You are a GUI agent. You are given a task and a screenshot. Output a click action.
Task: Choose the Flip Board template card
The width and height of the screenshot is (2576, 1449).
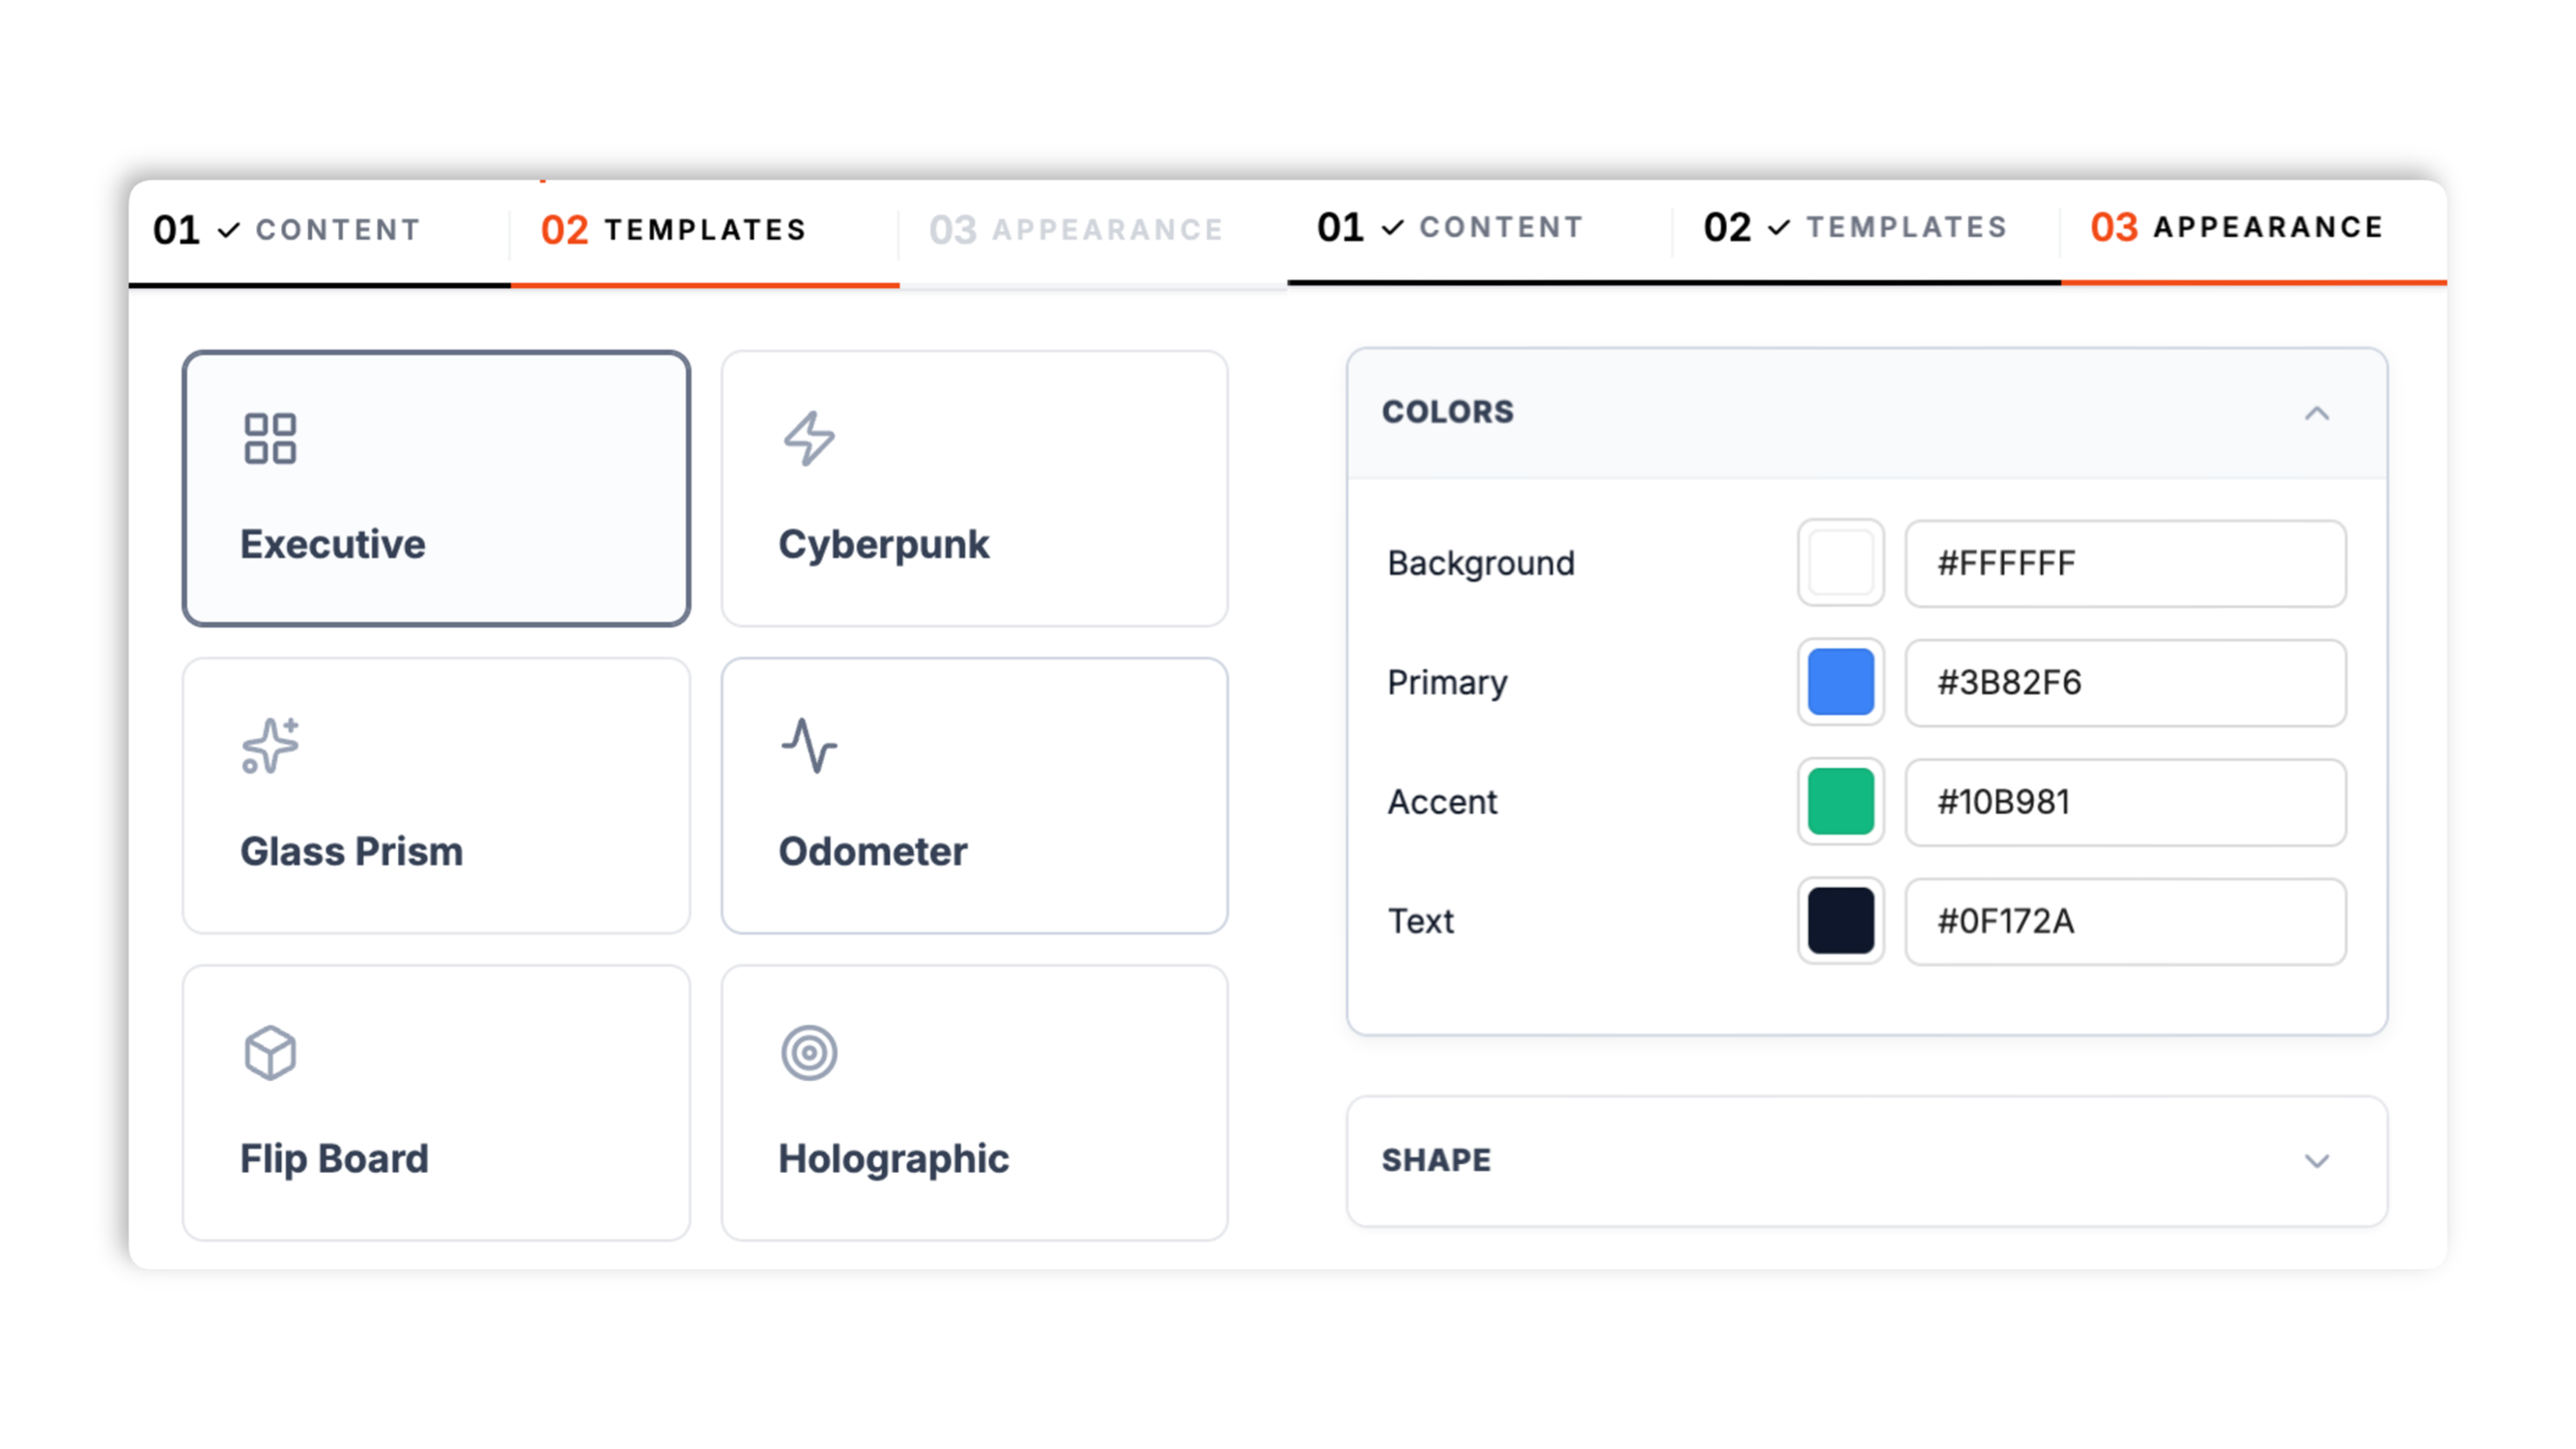pos(436,1103)
